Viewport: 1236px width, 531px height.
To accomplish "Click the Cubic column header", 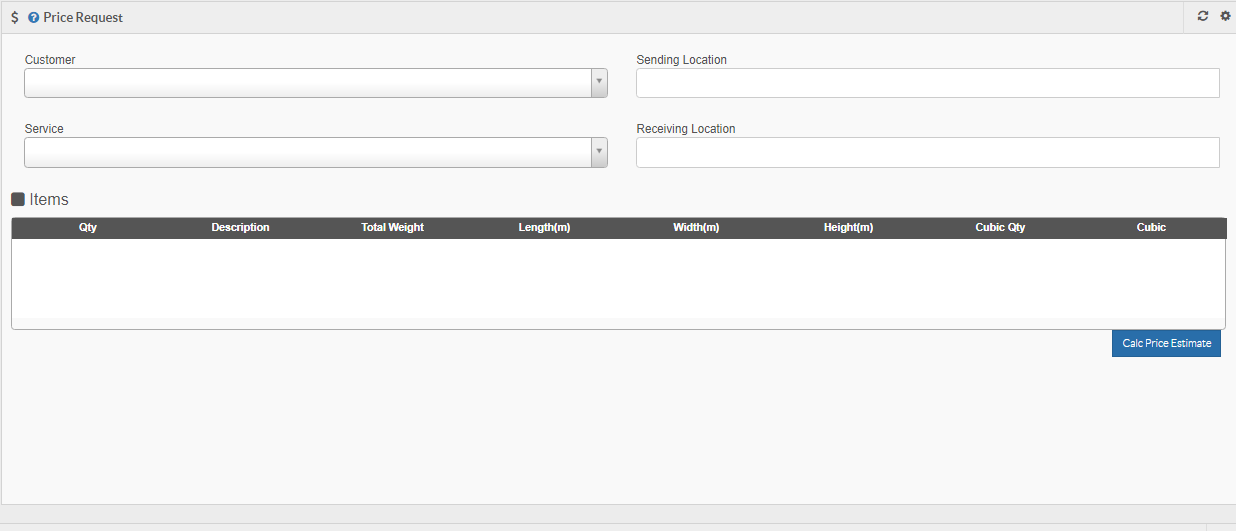I will click(x=1151, y=228).
